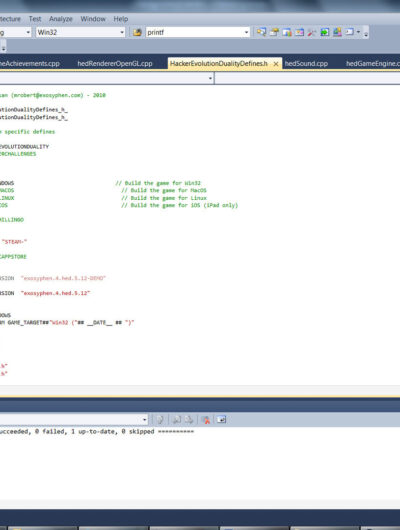
Task: Click Find Message in Code output icon
Action: (160, 420)
